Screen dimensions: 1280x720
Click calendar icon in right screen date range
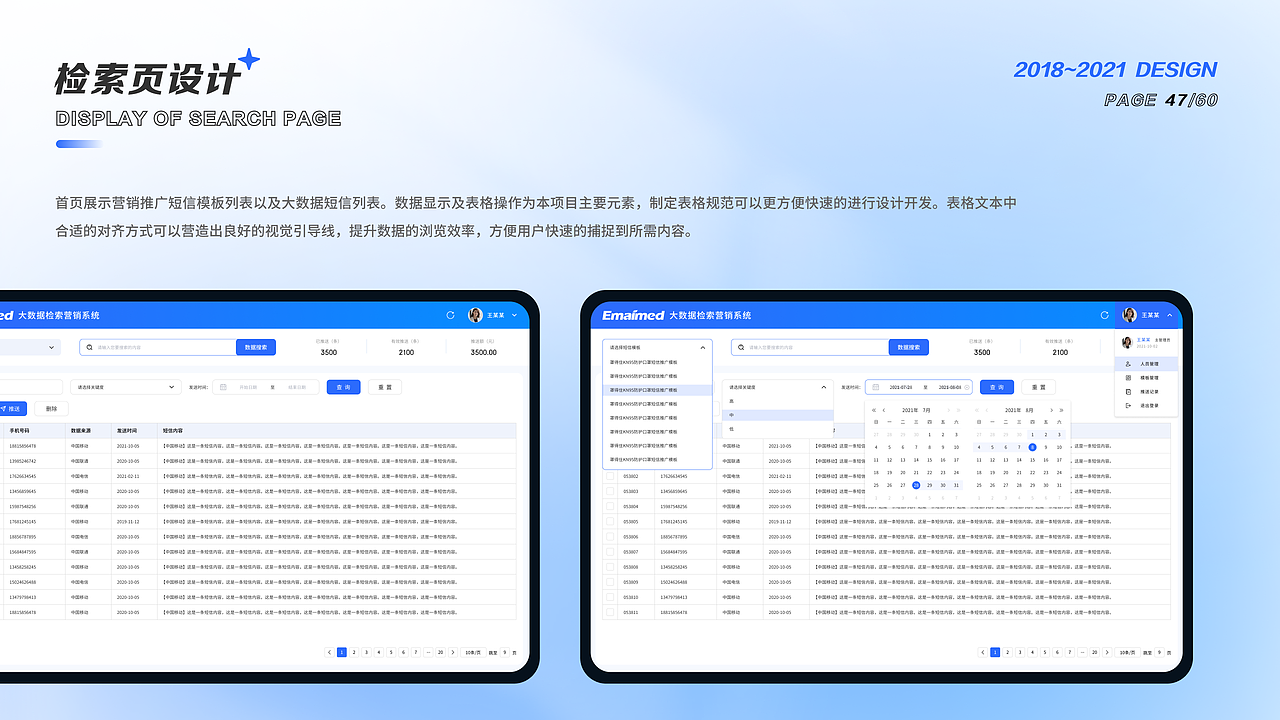[876, 387]
